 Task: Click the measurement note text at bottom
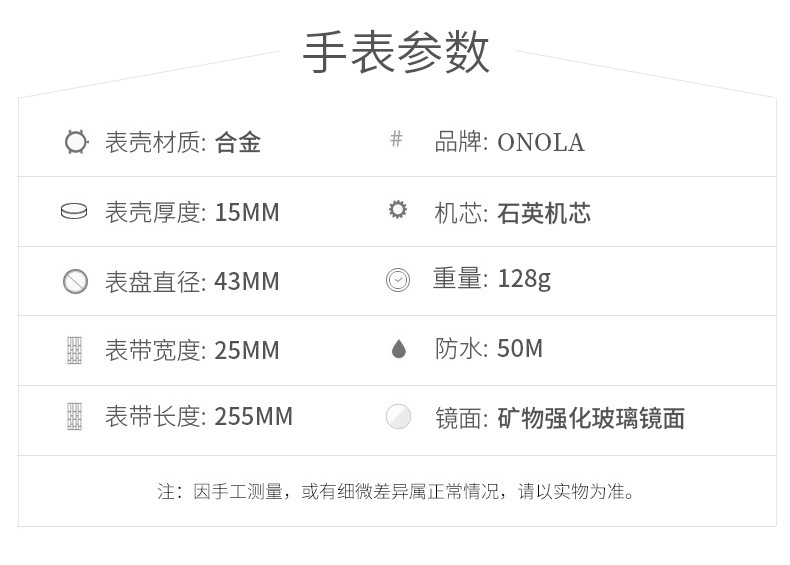(396, 491)
